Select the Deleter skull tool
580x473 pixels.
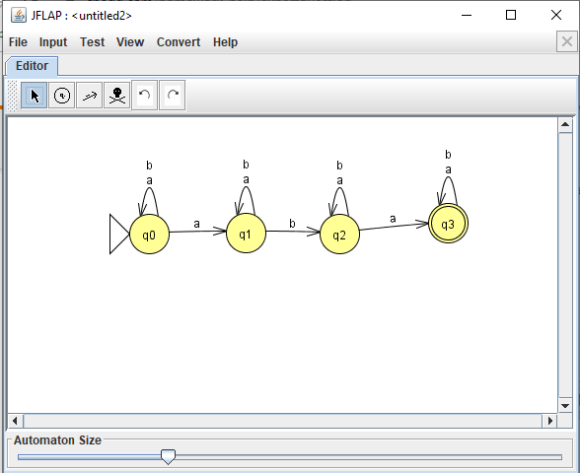coord(117,95)
